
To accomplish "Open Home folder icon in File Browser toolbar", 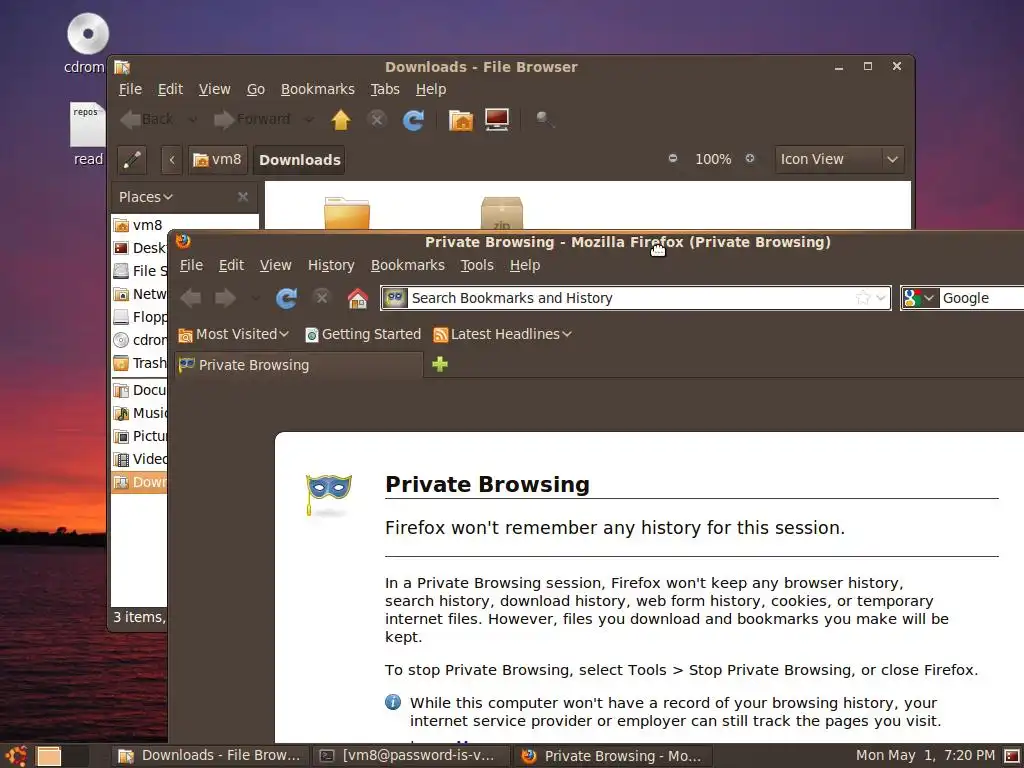I will click(460, 120).
